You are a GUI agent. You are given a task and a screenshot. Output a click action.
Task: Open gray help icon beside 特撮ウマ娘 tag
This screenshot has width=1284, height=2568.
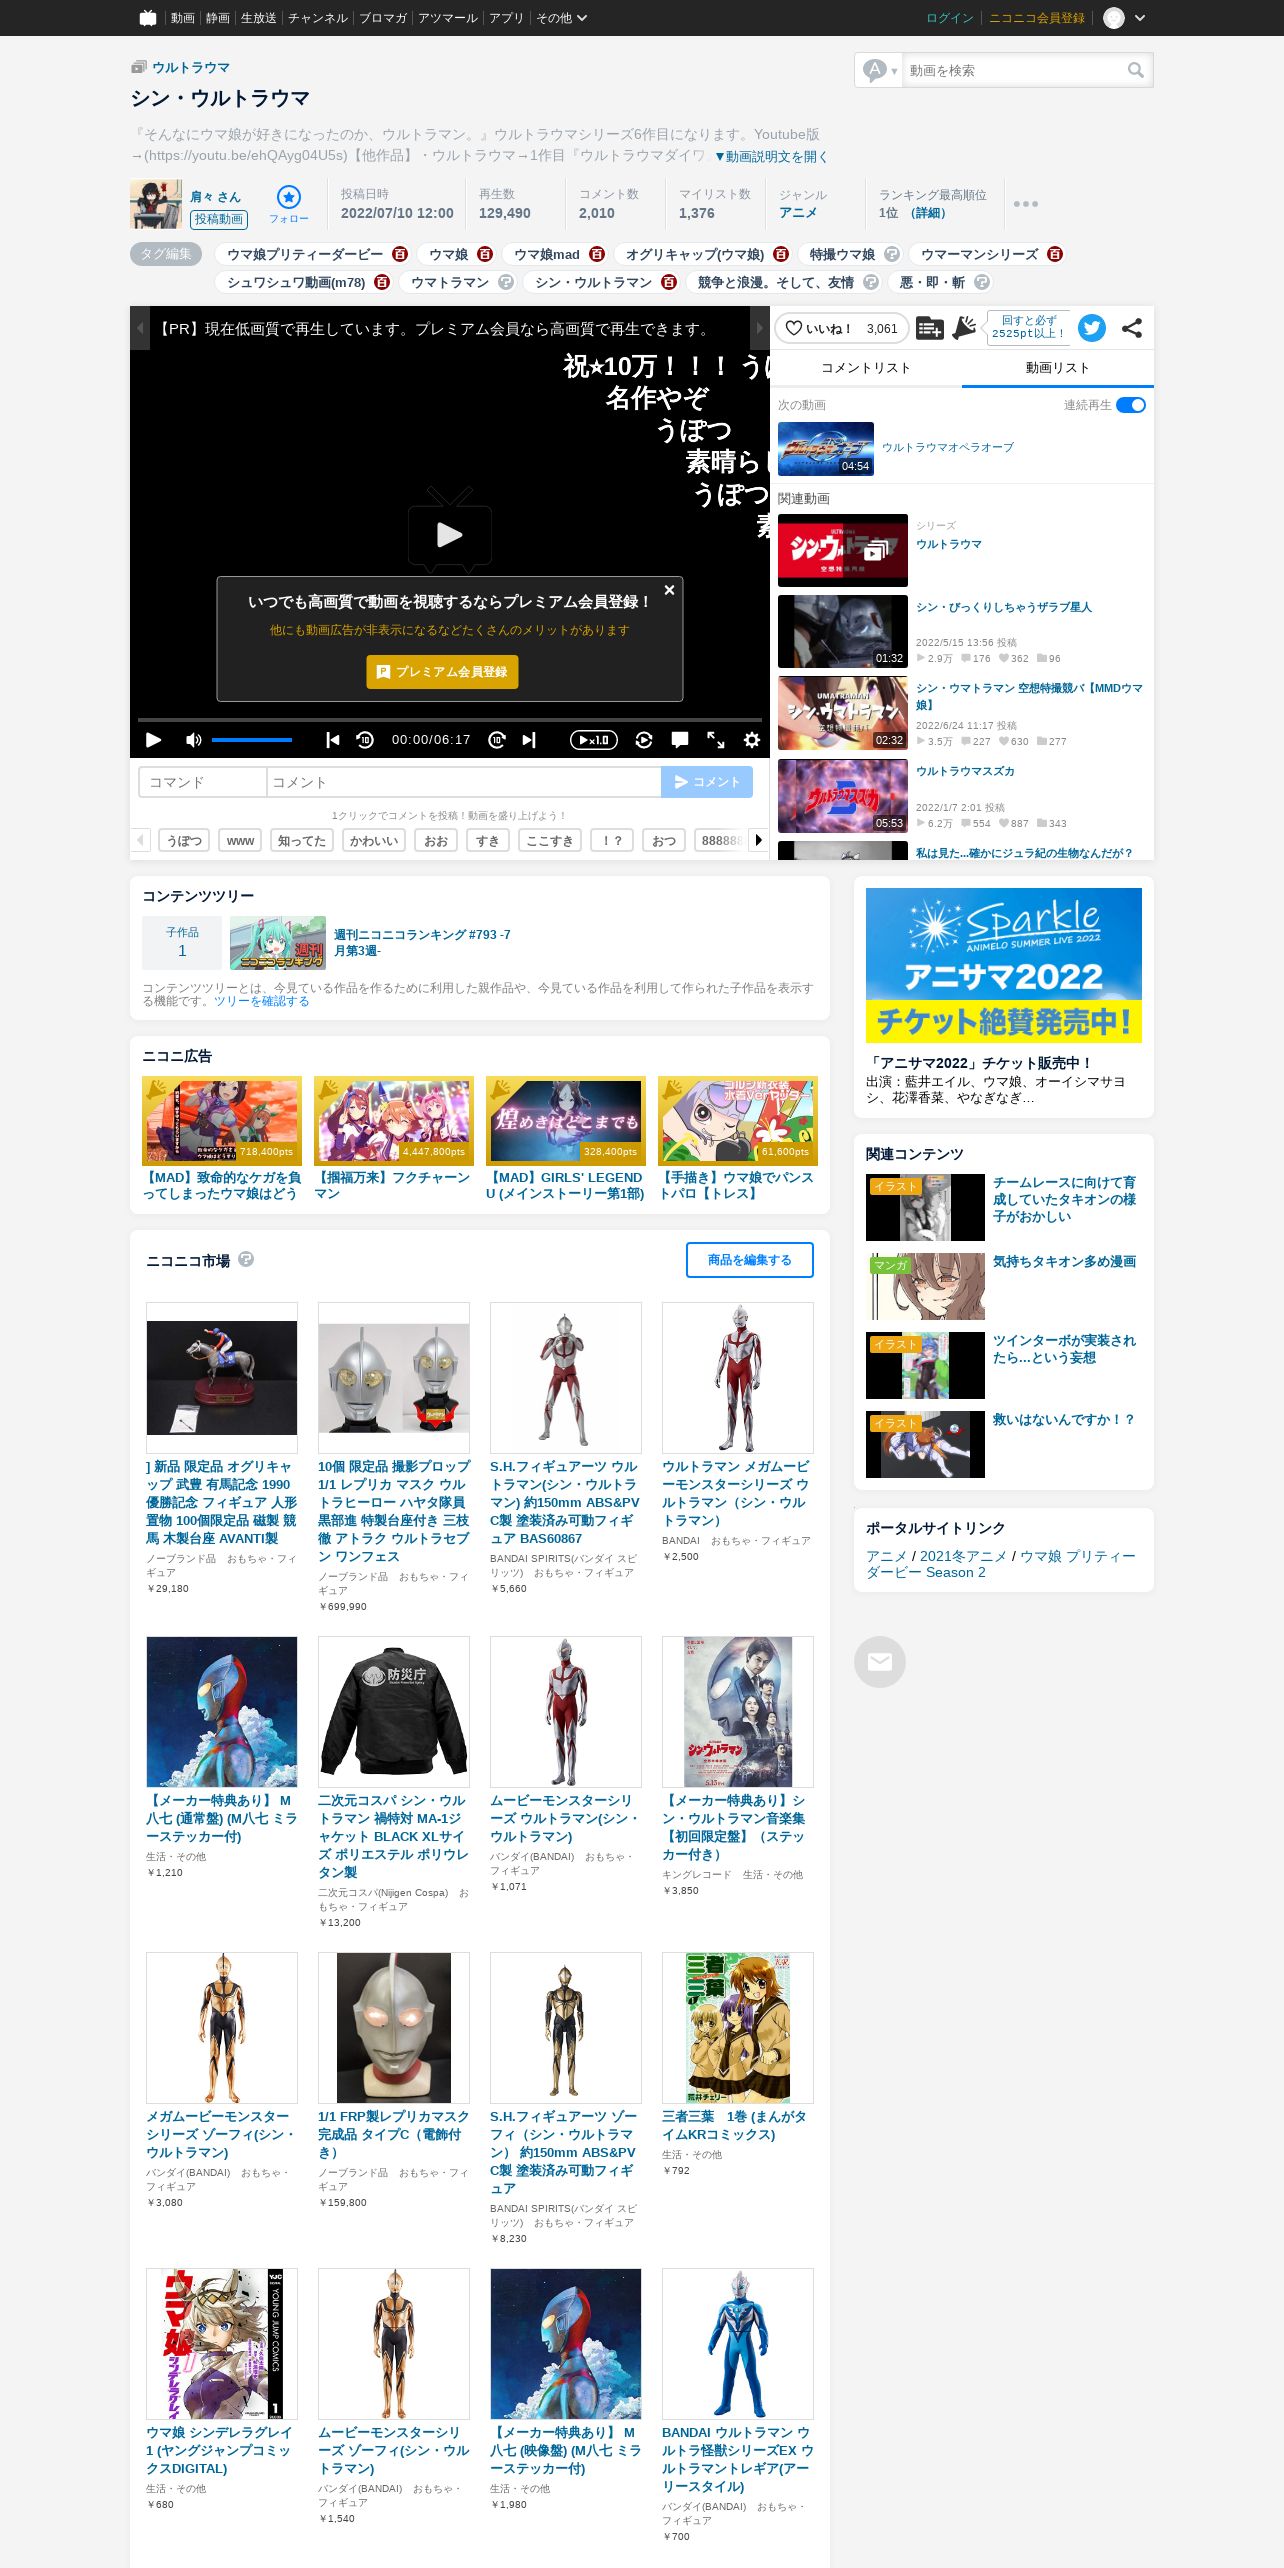tap(892, 254)
